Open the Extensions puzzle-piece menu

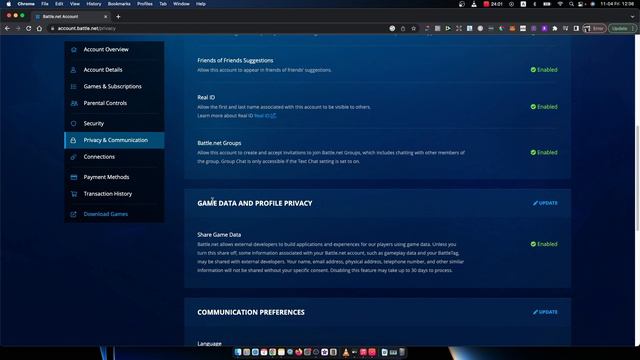555,29
